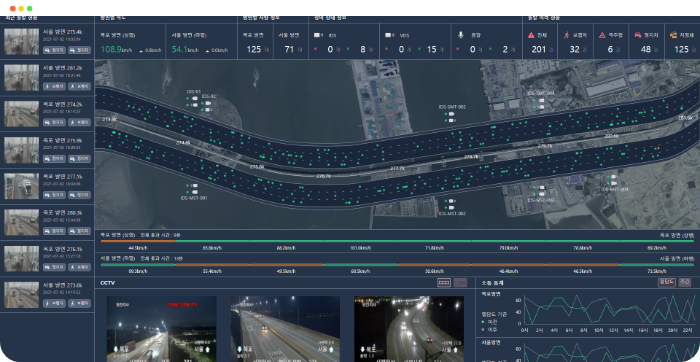Click the orange vehicle icon showing 125
Screen dimensions: 700x362
coord(673,35)
